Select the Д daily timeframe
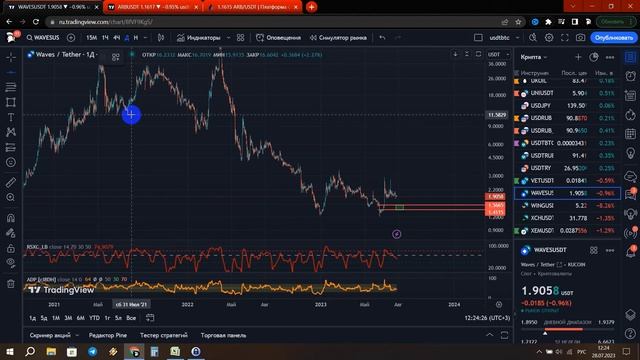This screenshot has width=640, height=360. (x=127, y=38)
